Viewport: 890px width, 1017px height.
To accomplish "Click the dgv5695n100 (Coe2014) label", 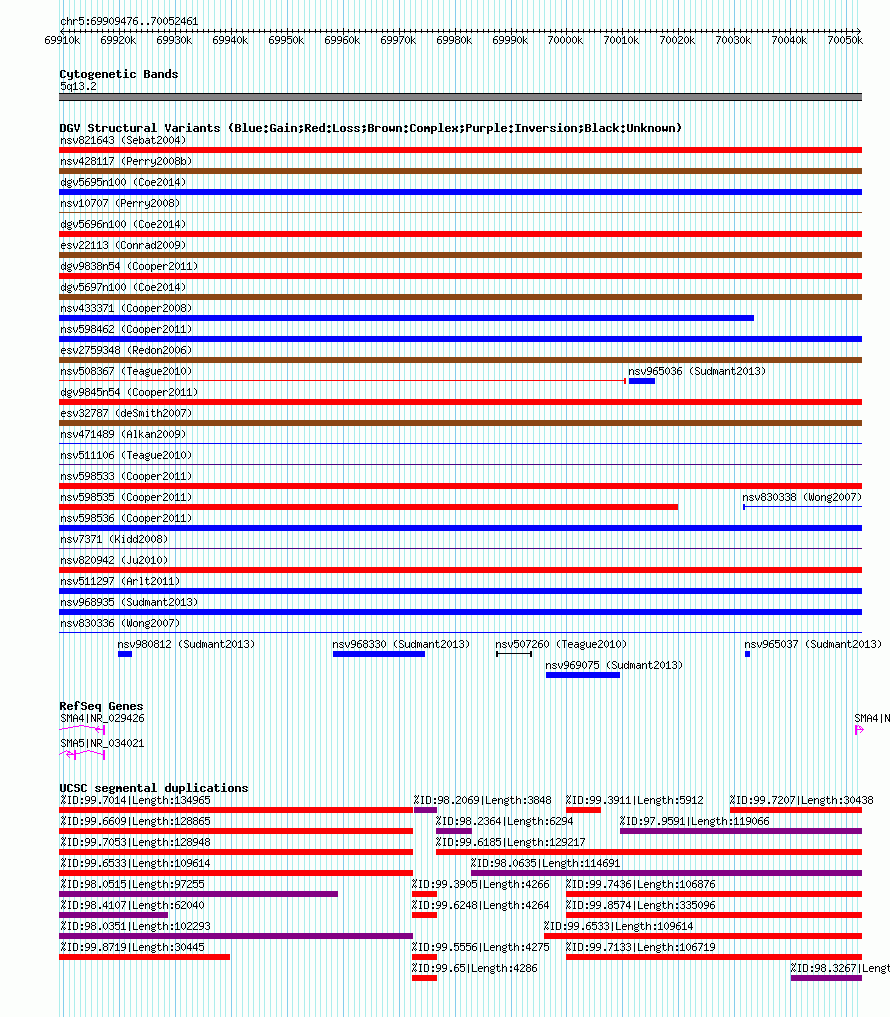I will [123, 182].
